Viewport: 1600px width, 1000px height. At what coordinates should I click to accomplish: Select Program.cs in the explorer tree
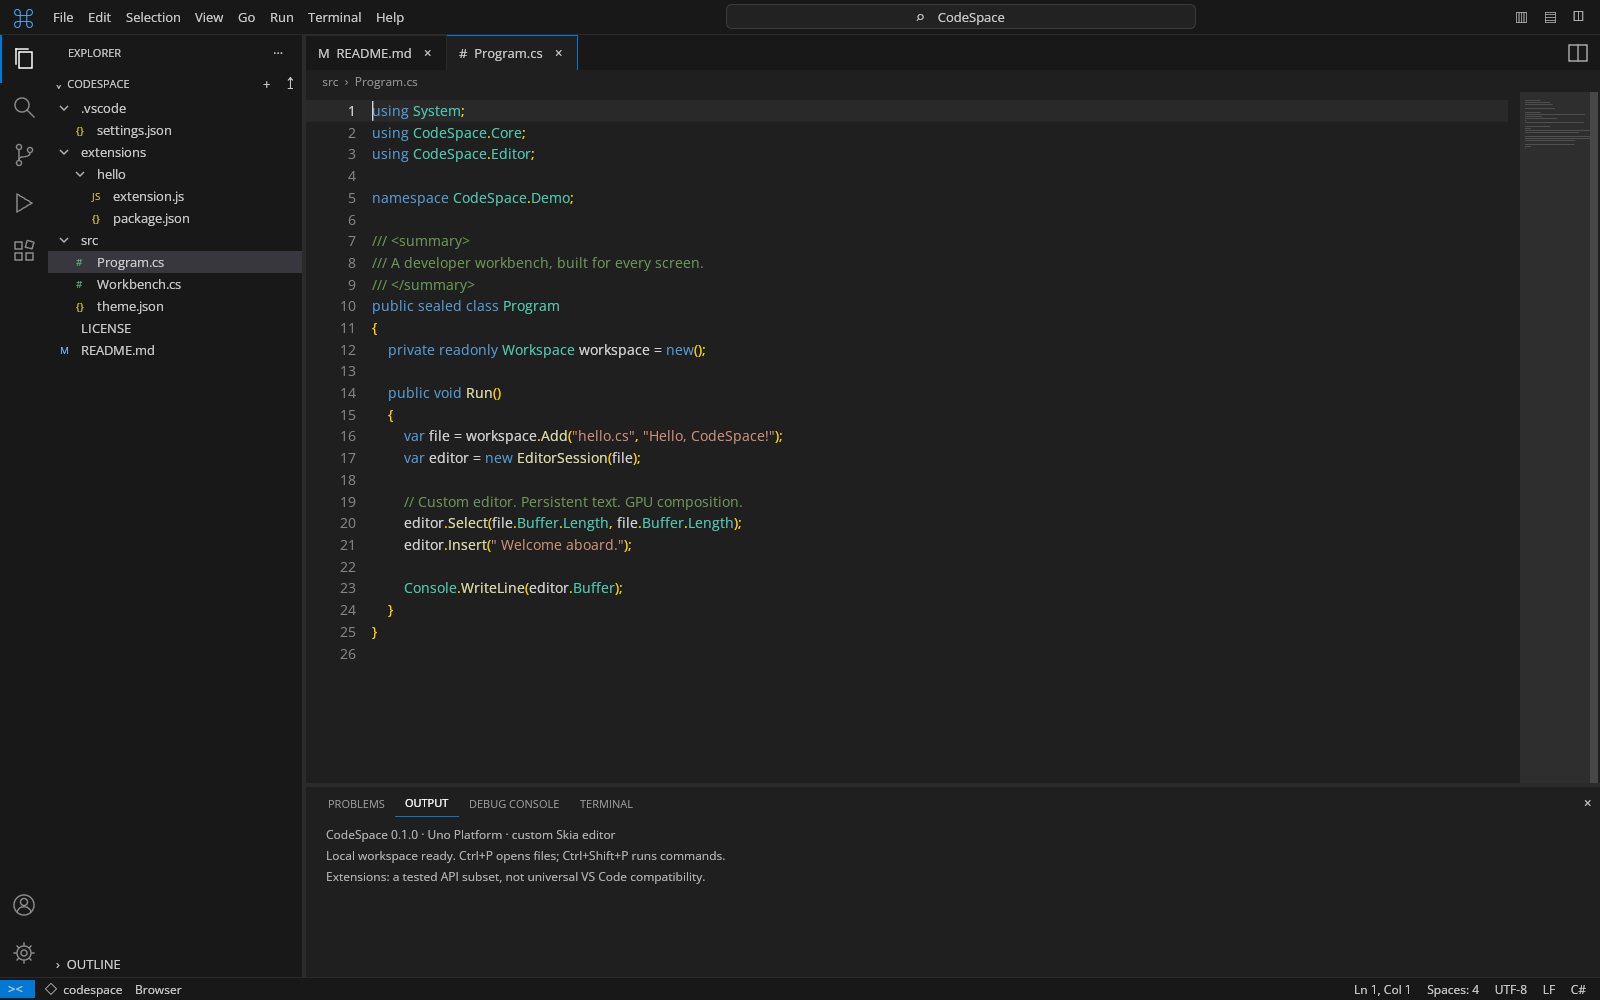pos(175,262)
